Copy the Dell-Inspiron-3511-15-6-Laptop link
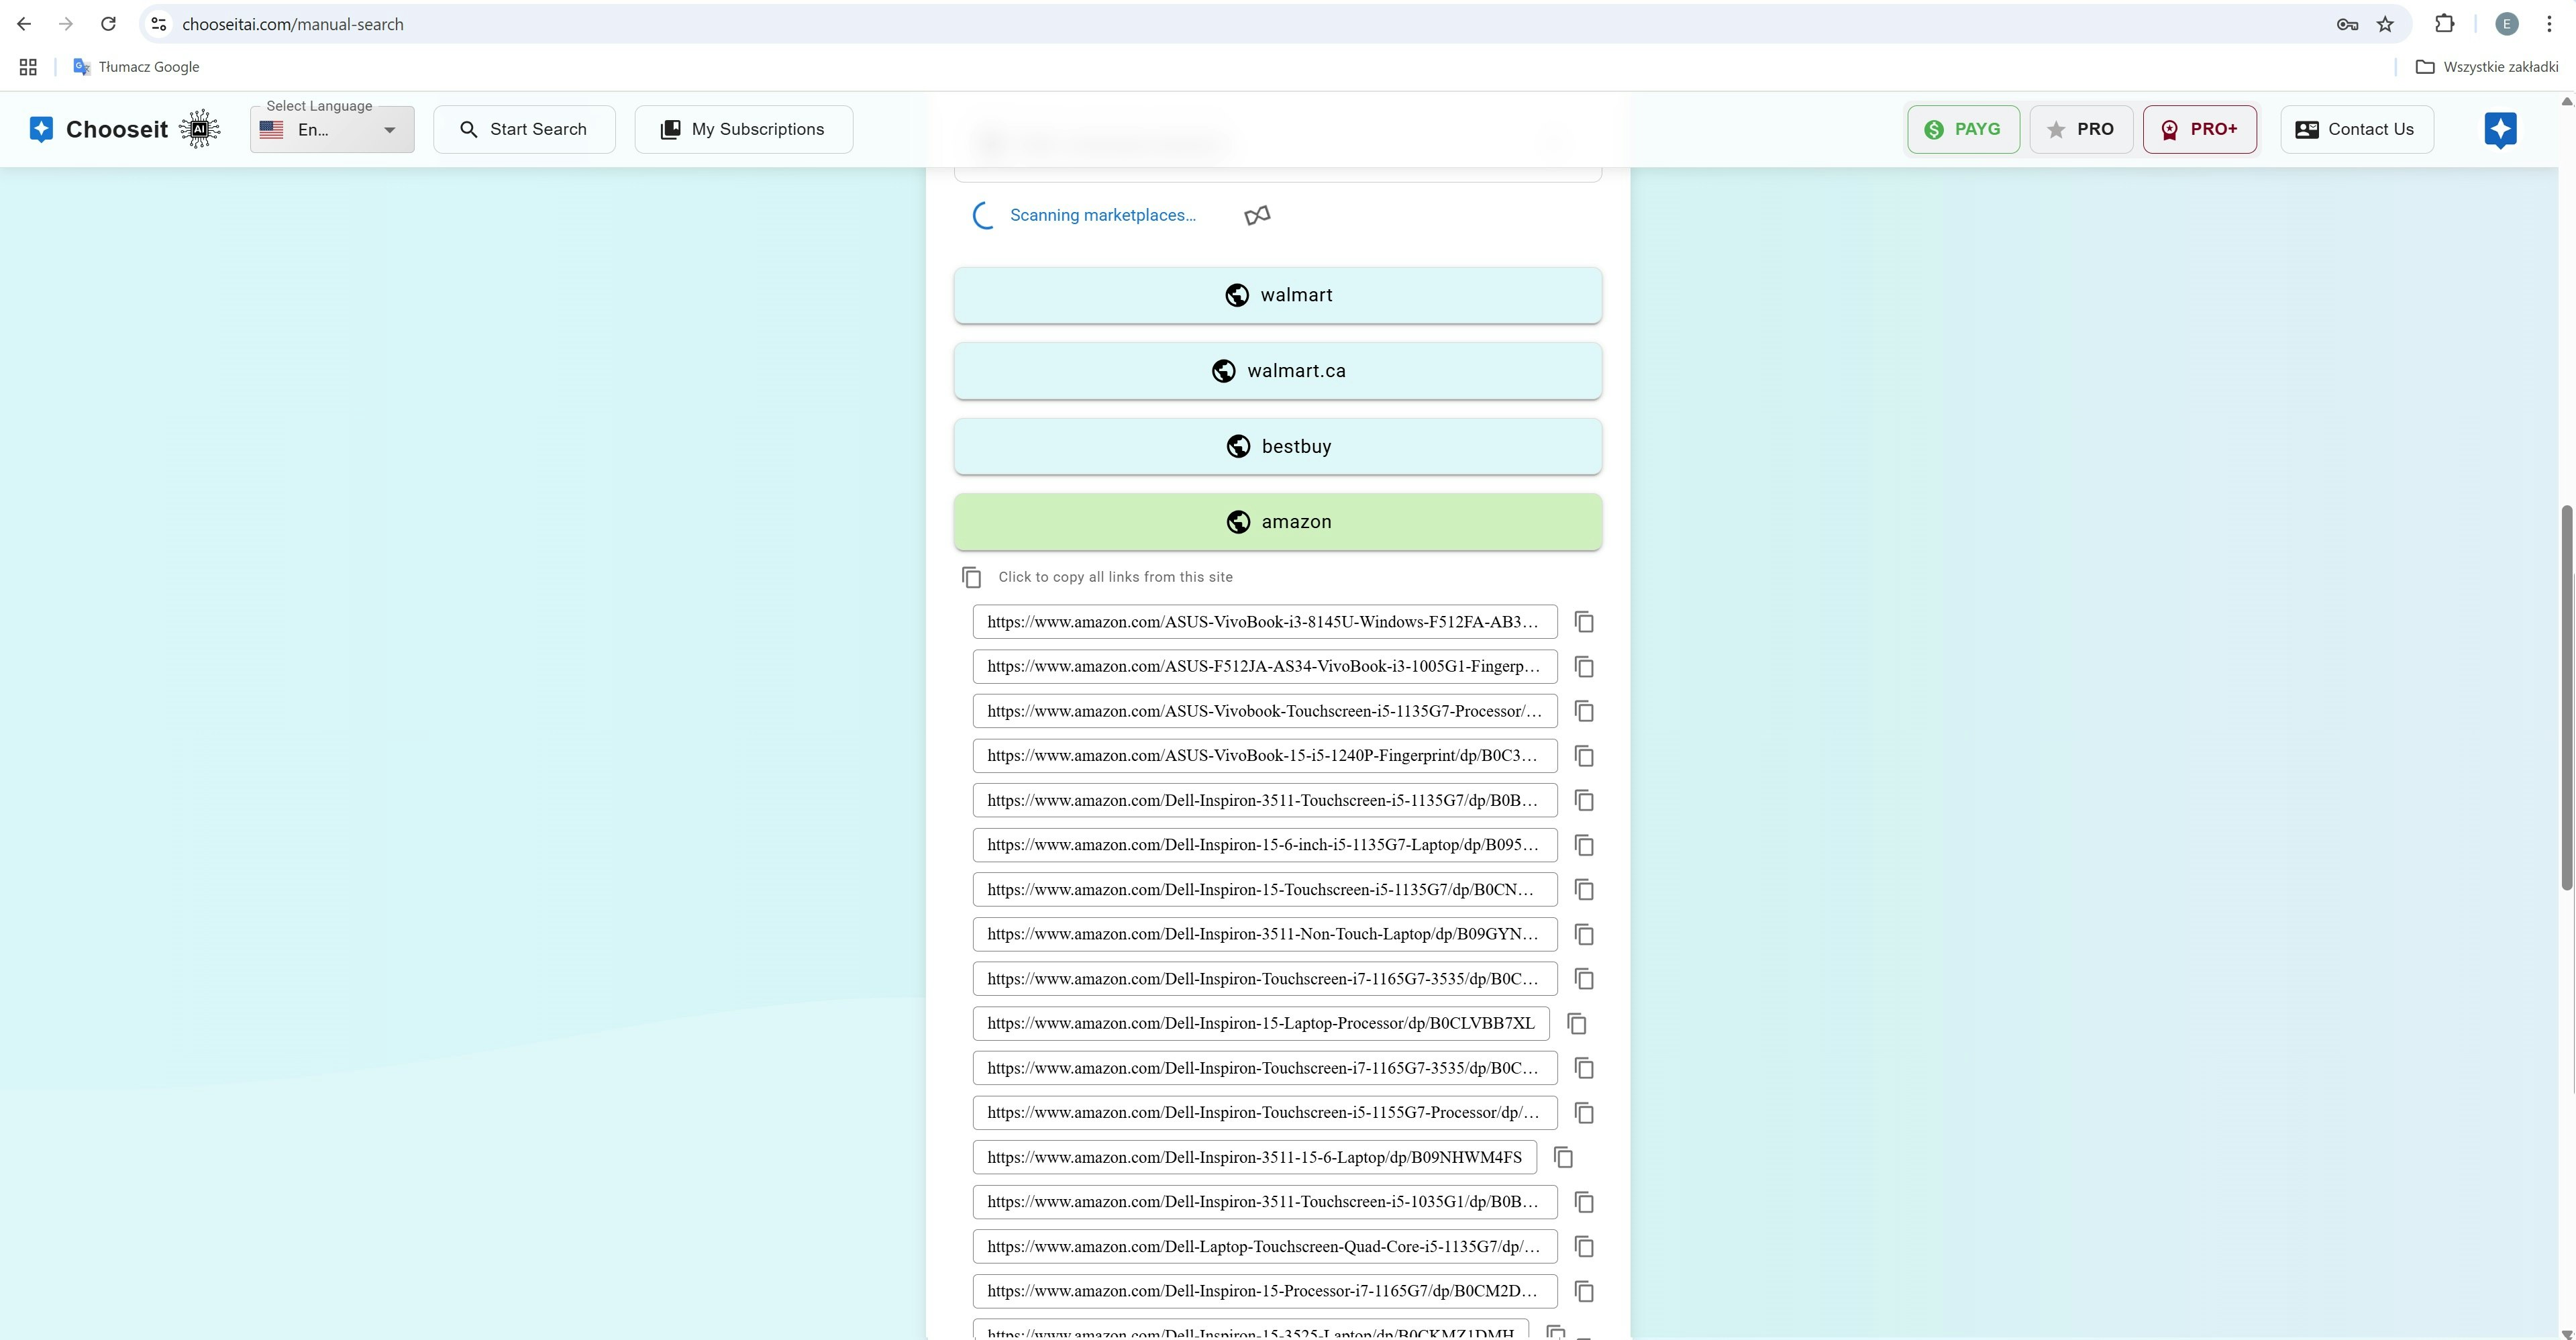Image resolution: width=2576 pixels, height=1340 pixels. (1563, 1158)
